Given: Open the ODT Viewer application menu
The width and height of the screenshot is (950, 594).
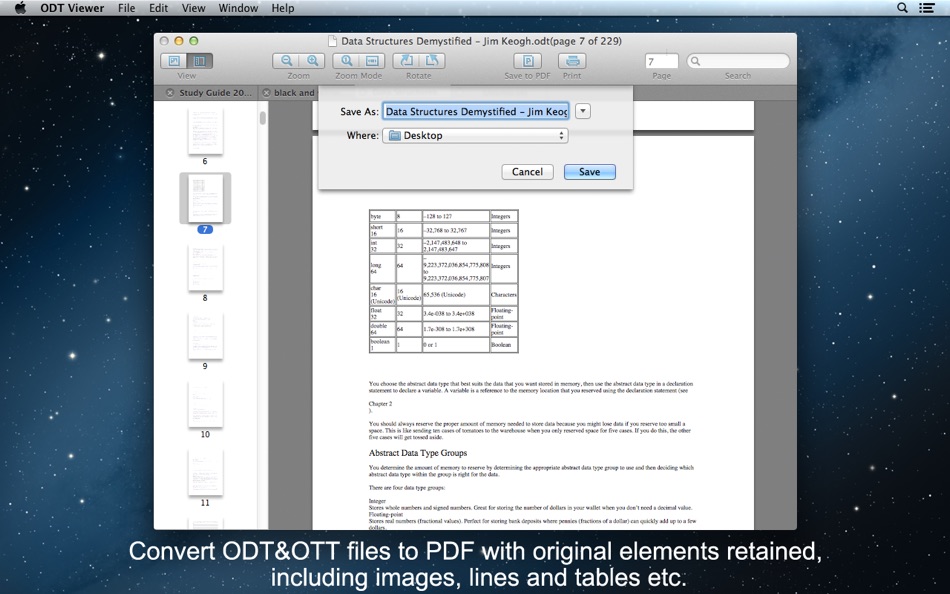Looking at the screenshot, I should [x=72, y=8].
